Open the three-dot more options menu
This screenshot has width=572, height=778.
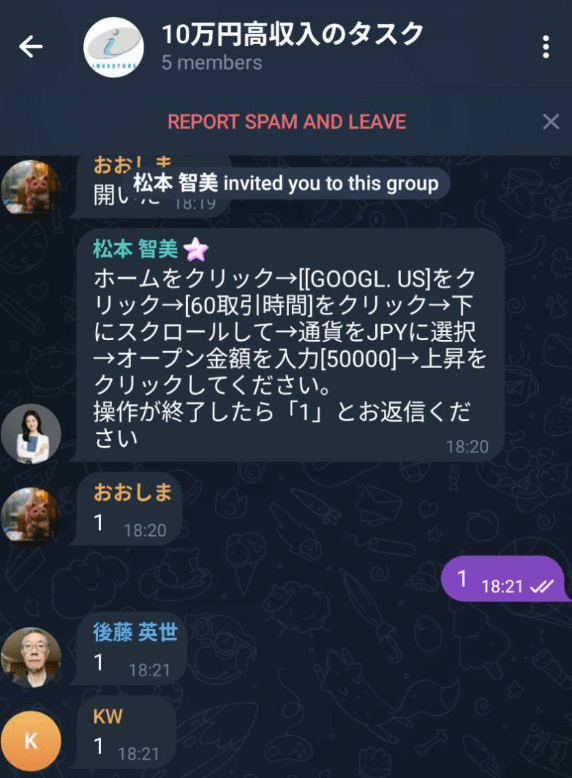tap(546, 47)
